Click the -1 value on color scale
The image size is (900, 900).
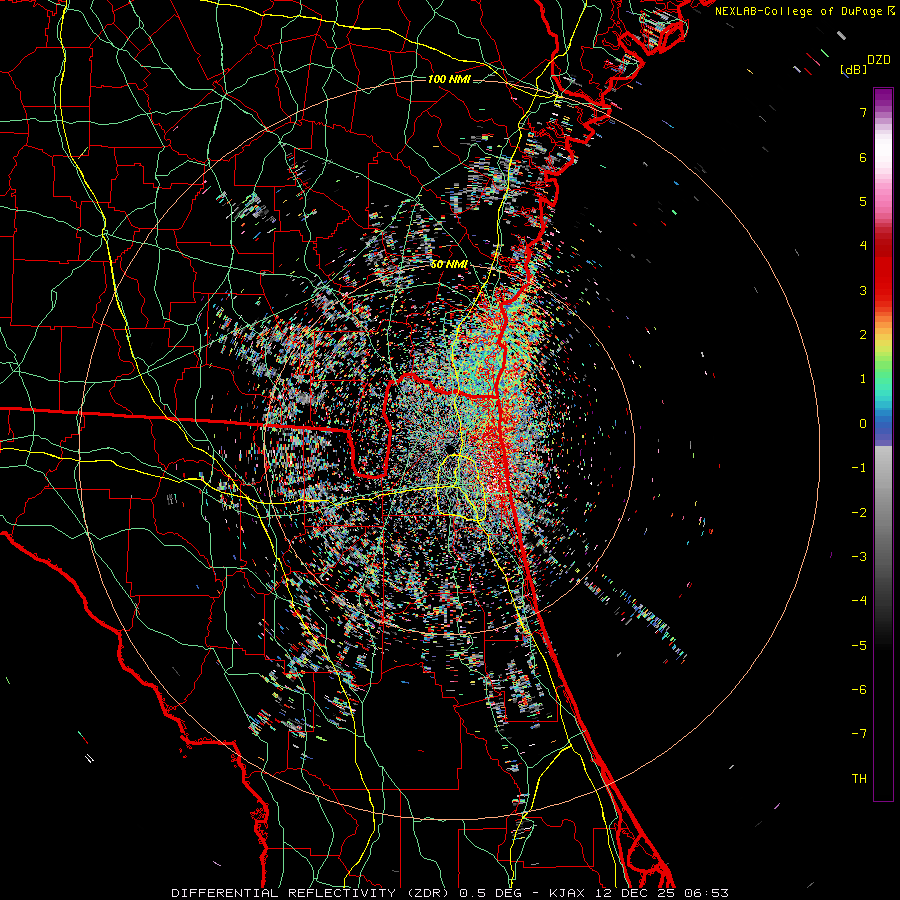(x=859, y=468)
